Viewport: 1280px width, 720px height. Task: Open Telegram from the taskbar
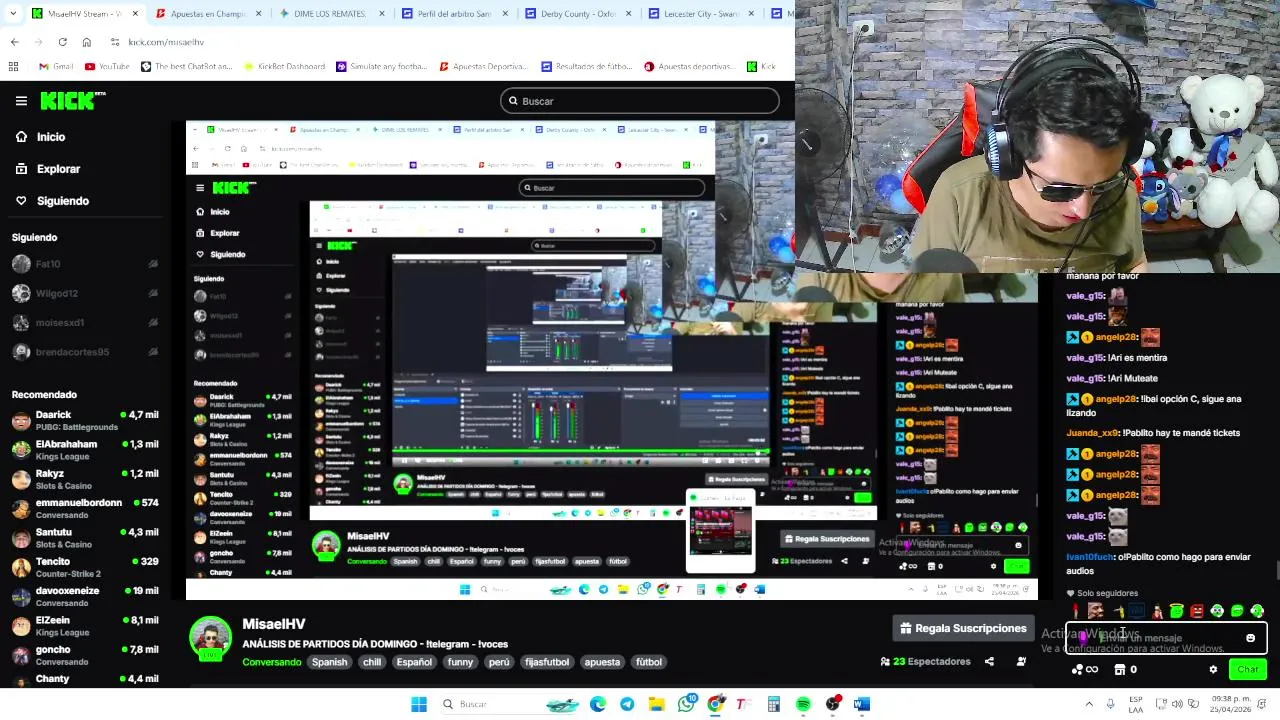click(x=627, y=704)
